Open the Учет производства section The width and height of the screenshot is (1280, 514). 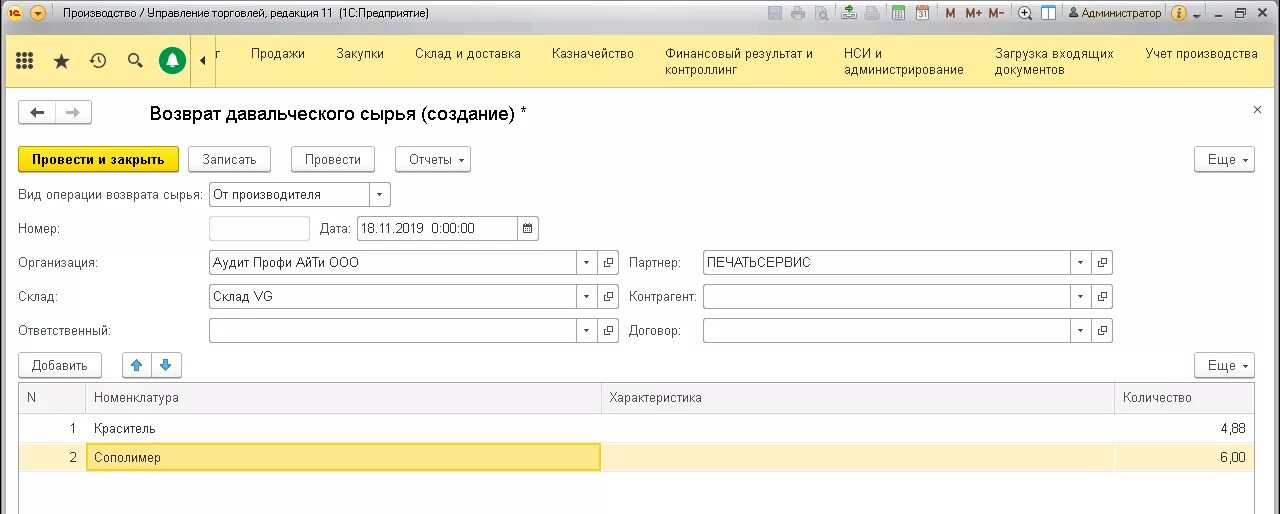coord(1201,54)
